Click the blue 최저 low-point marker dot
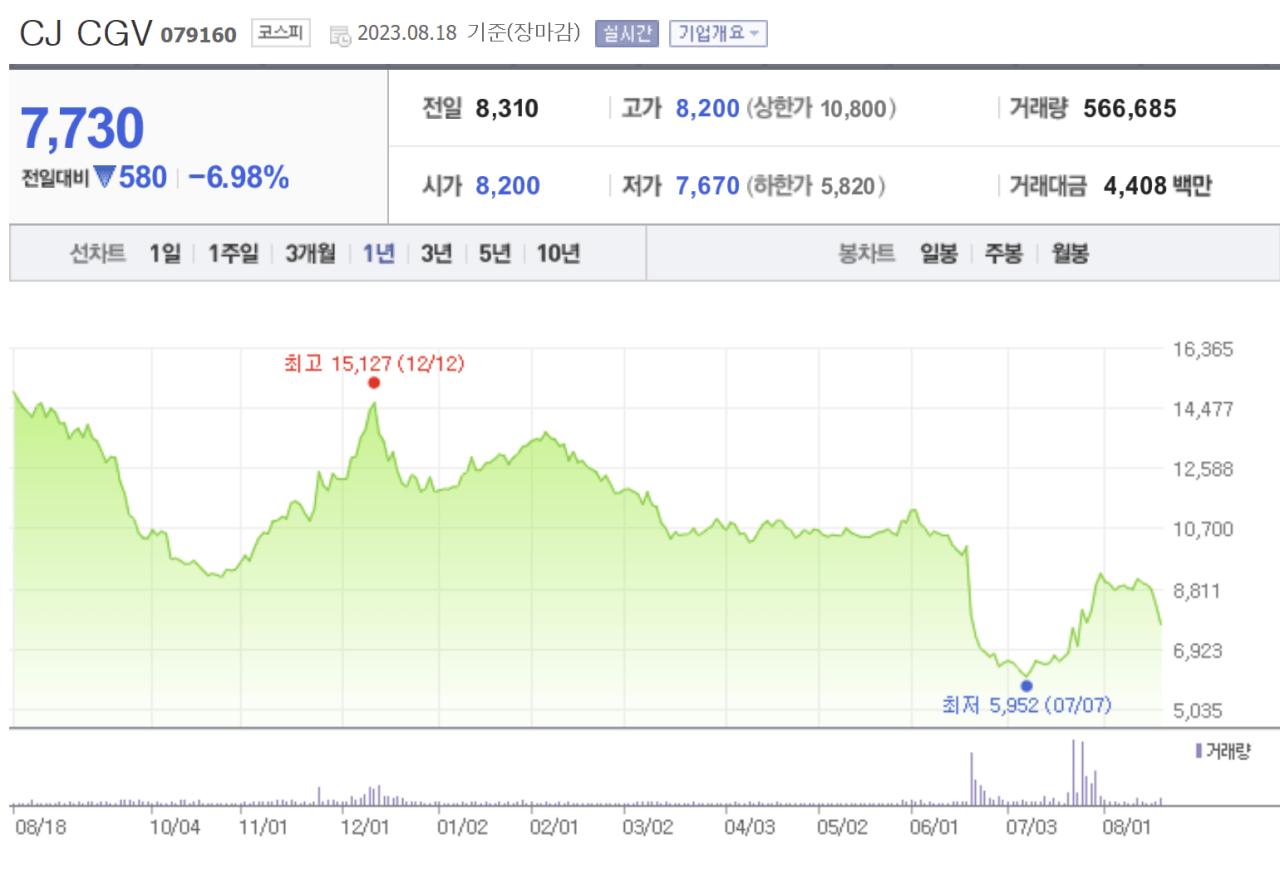Screen dimensions: 1280x869 click(1026, 685)
